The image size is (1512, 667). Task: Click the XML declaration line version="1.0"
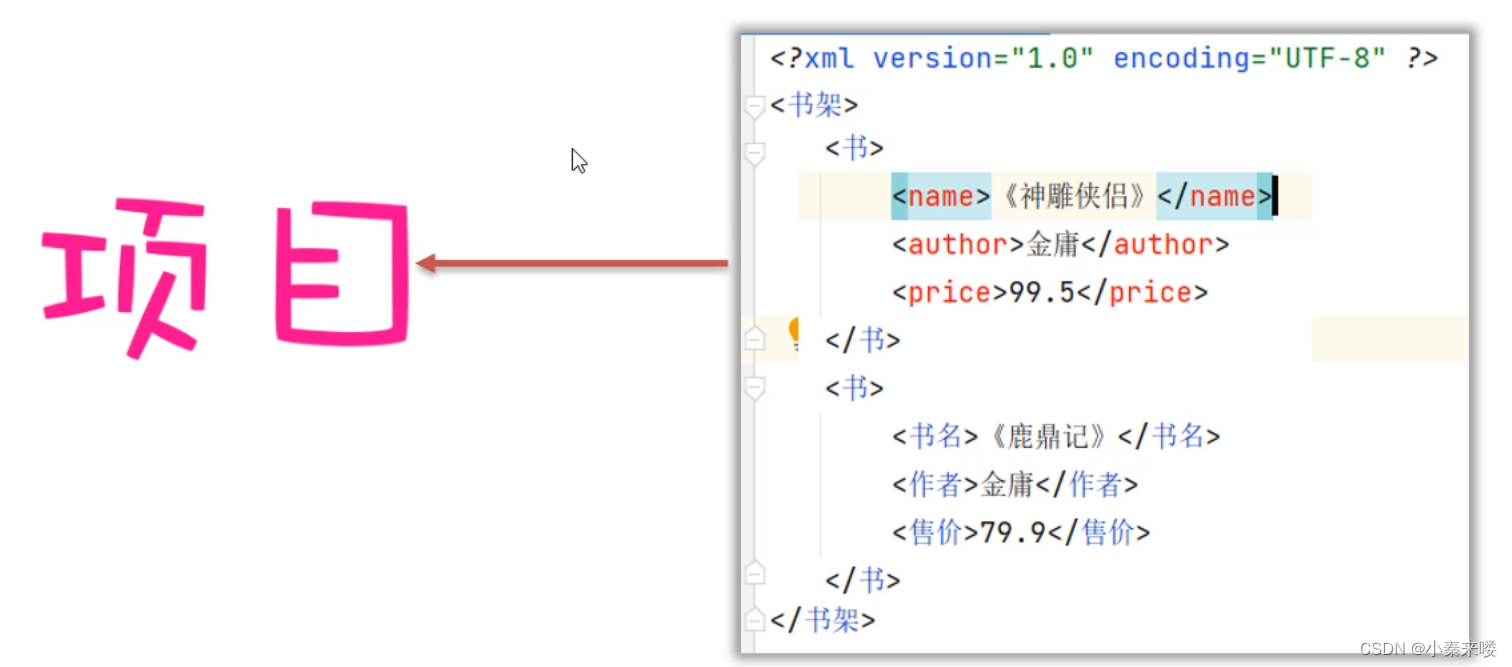tap(983, 58)
